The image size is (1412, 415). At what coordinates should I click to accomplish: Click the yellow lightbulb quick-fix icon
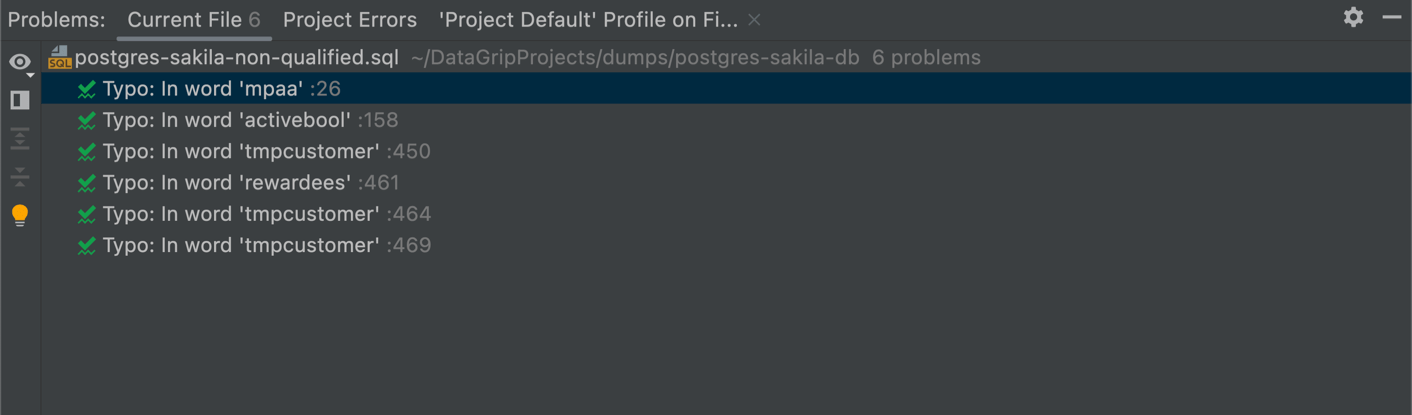(19, 215)
